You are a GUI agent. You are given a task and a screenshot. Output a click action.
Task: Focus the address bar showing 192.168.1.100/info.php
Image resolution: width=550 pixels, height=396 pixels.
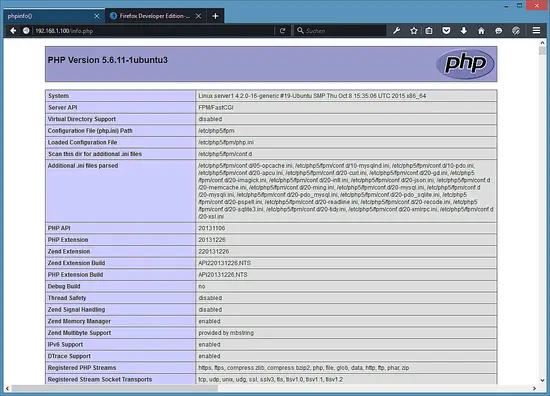[154, 31]
